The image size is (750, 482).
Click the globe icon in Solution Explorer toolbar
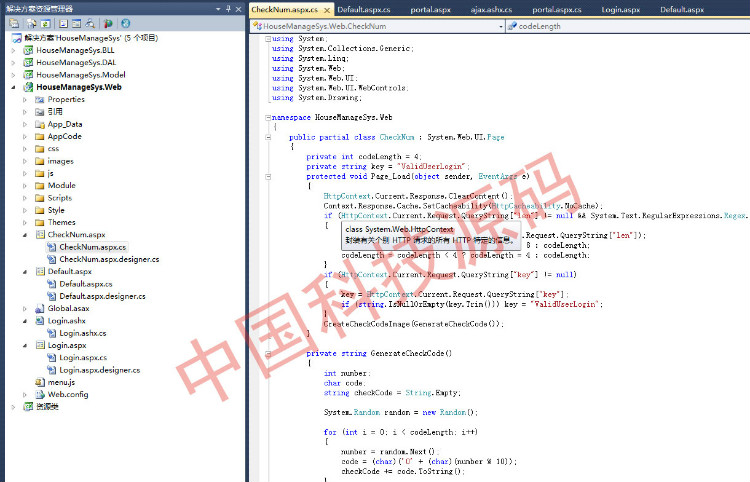tap(124, 22)
